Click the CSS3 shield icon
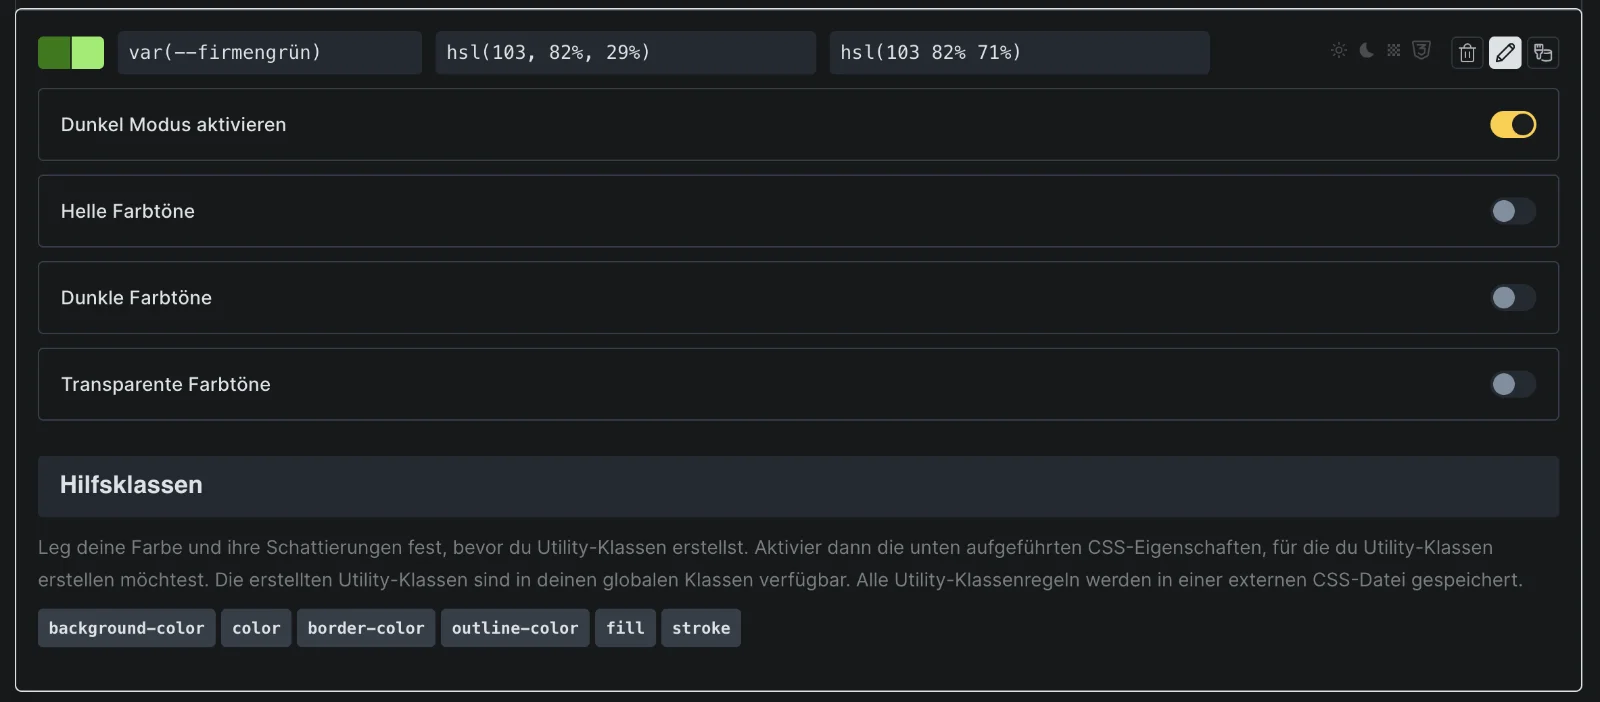1600x702 pixels. 1421,51
